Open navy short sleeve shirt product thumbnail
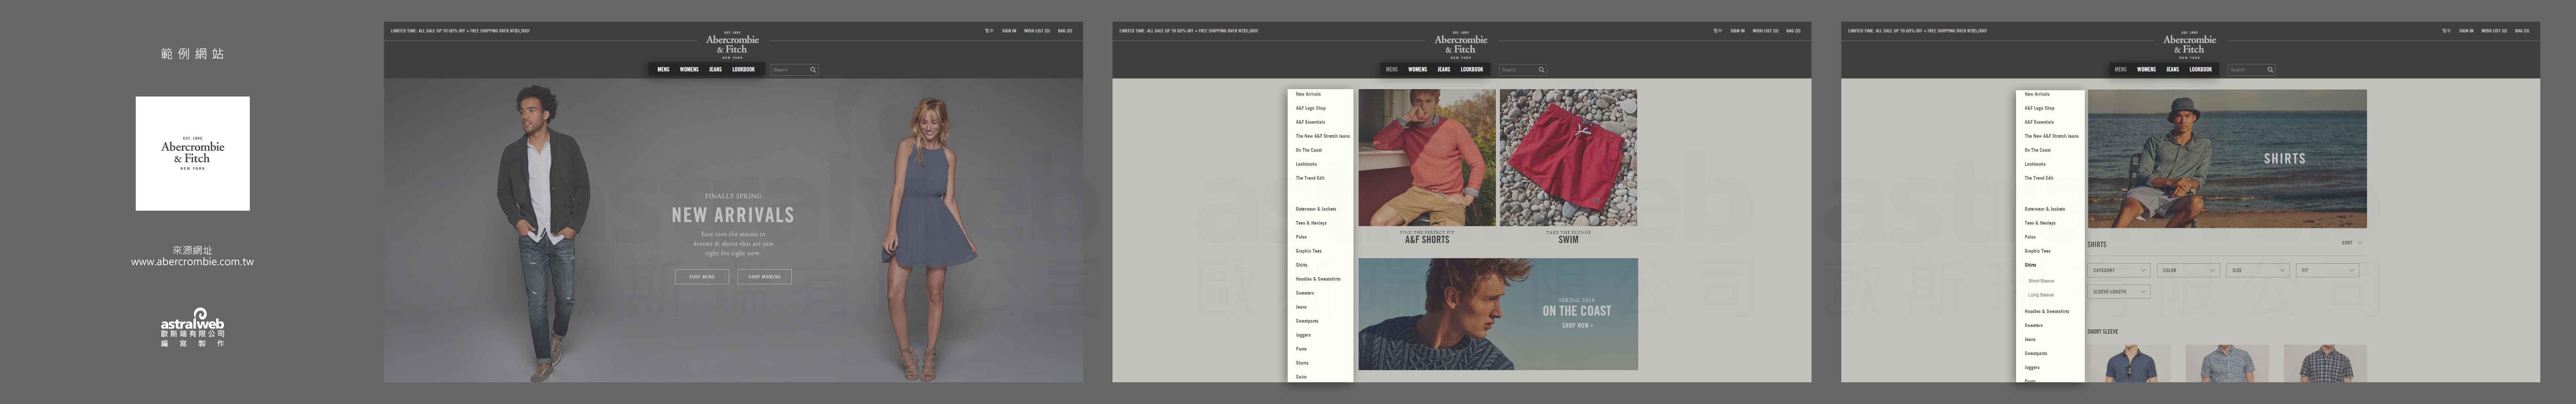 [2129, 364]
